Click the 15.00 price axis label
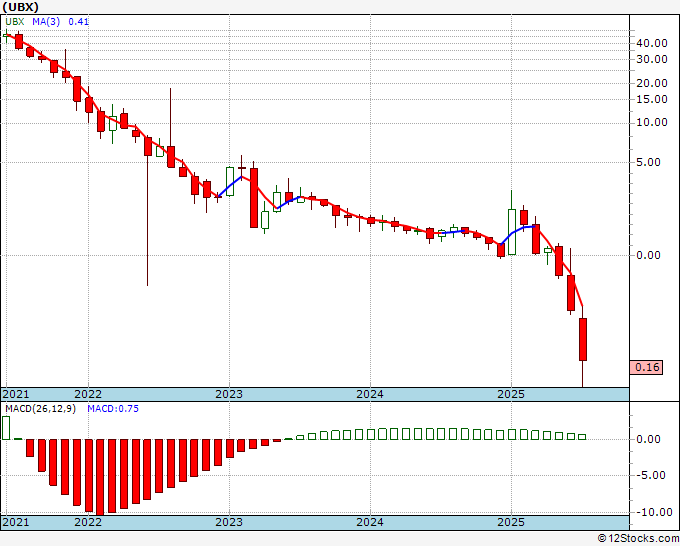Screen dimensions: 680x546 (652, 99)
